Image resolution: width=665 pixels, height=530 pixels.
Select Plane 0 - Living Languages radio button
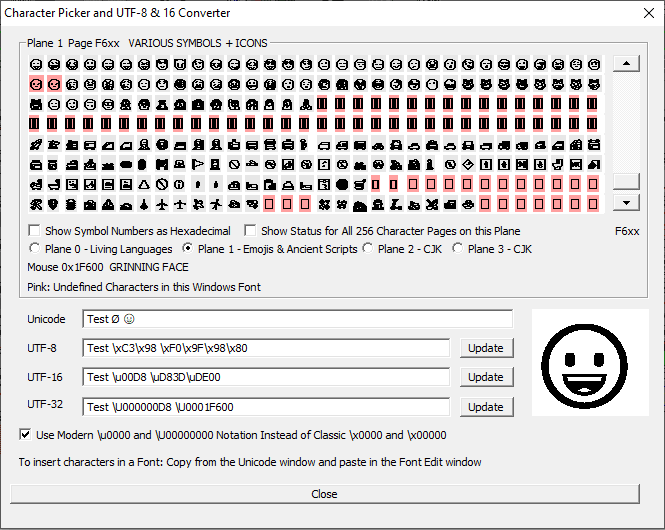(x=36, y=249)
